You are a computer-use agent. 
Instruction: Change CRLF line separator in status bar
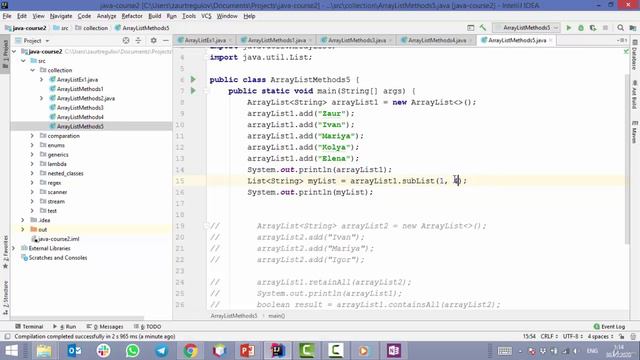coord(549,336)
